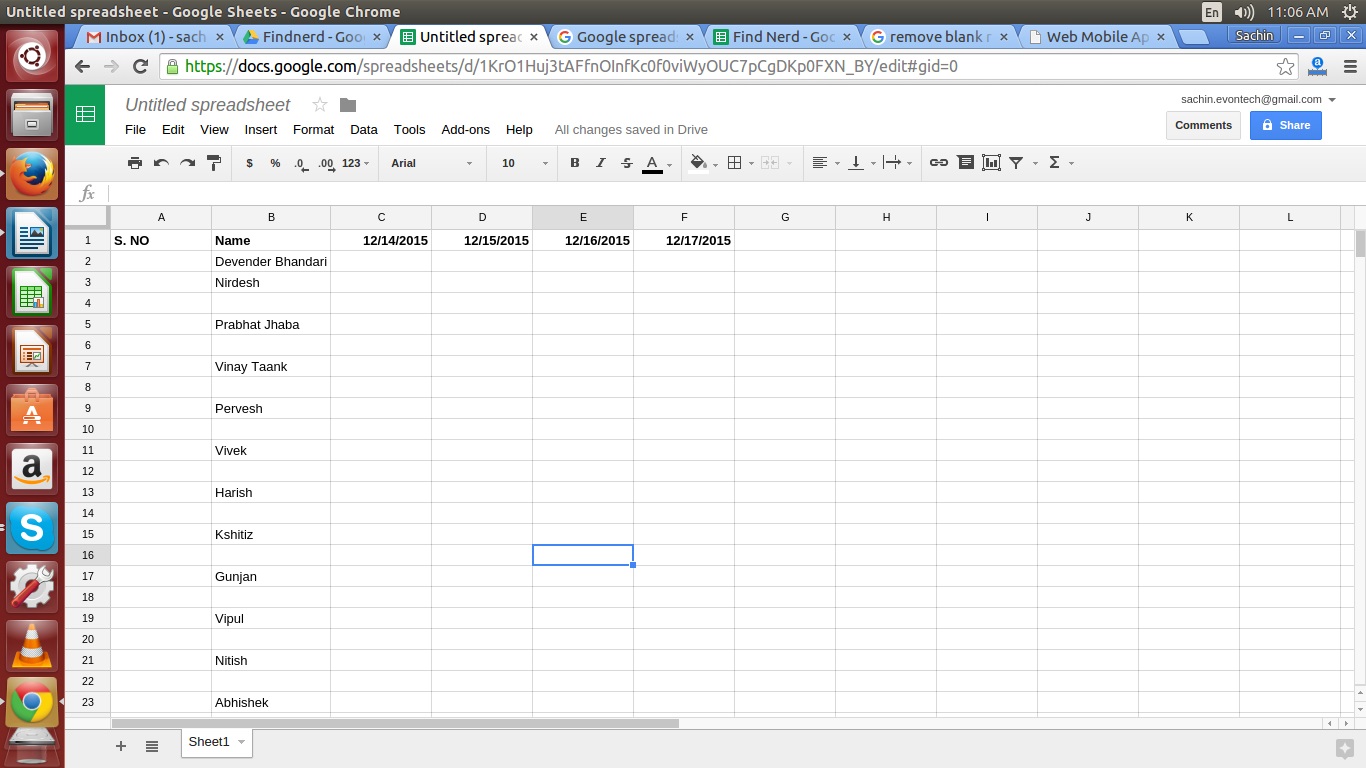This screenshot has width=1366, height=768.
Task: Open the Data menu
Action: [363, 129]
